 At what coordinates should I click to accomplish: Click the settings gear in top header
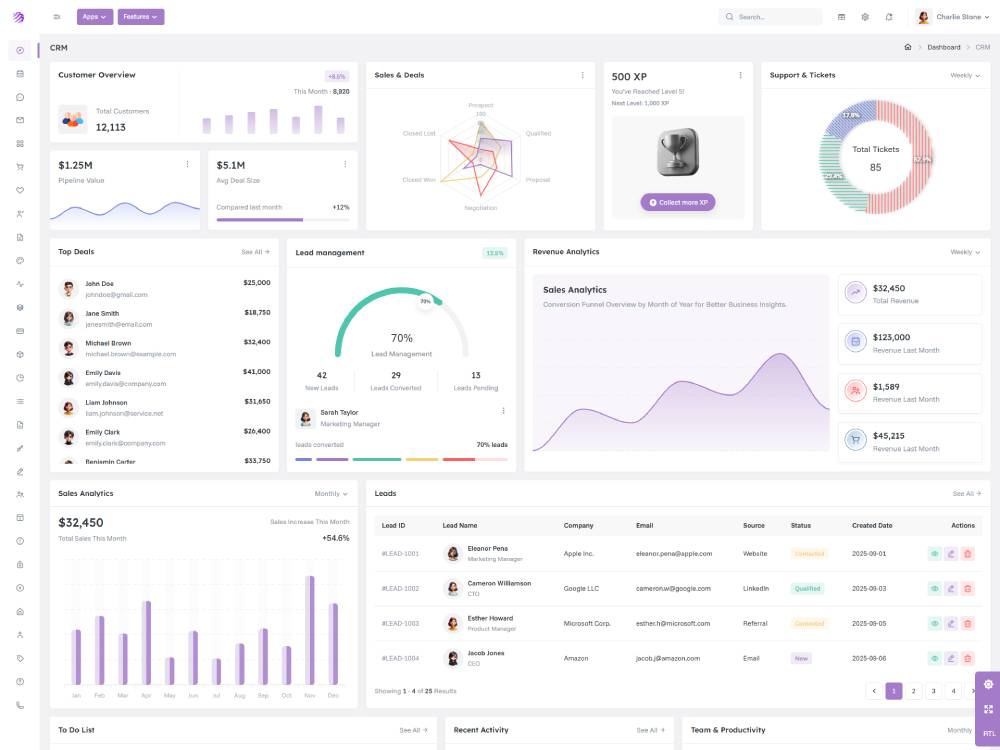click(x=865, y=17)
